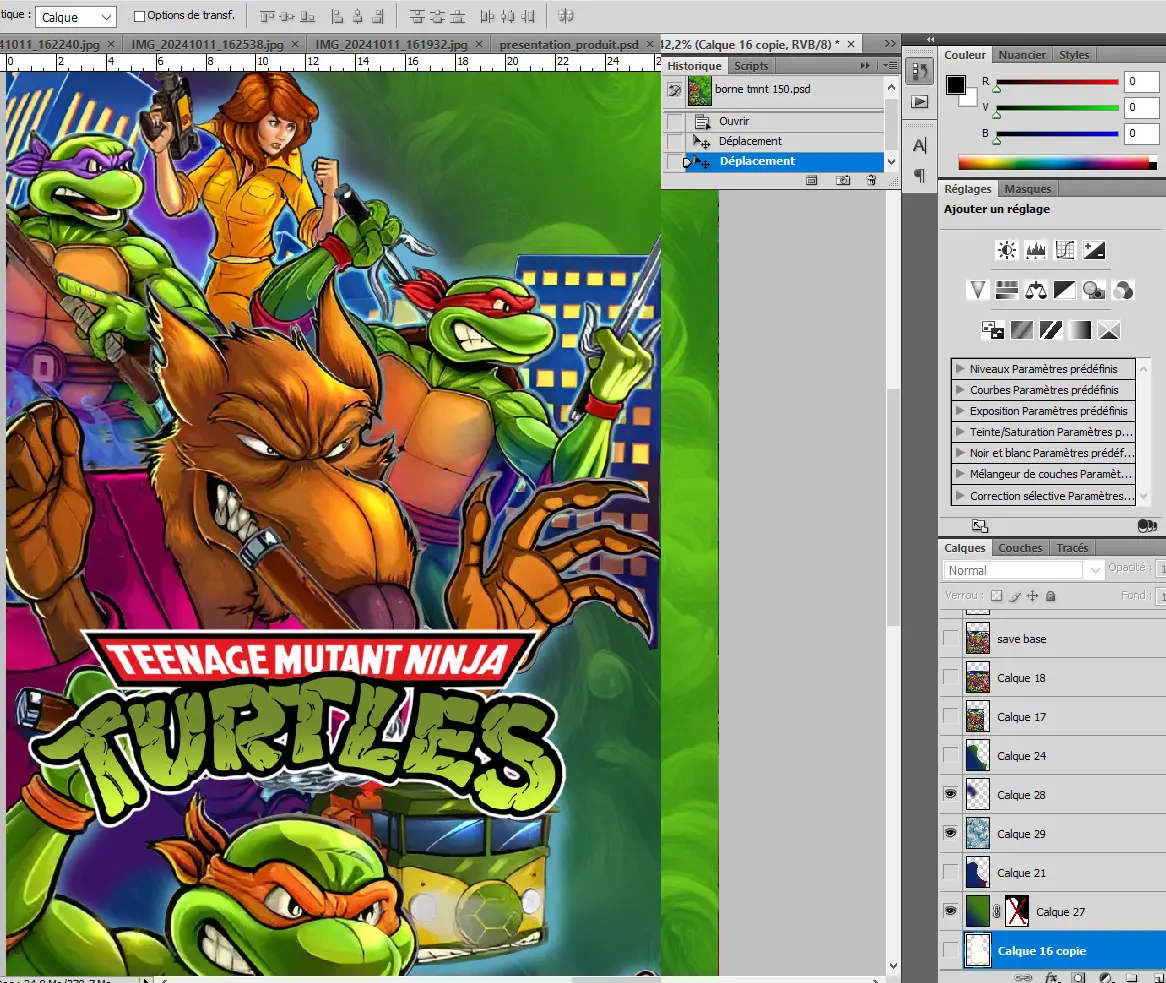The width and height of the screenshot is (1166, 983).
Task: Click the Auto-Align Layers icon in options bar
Action: [x=566, y=16]
